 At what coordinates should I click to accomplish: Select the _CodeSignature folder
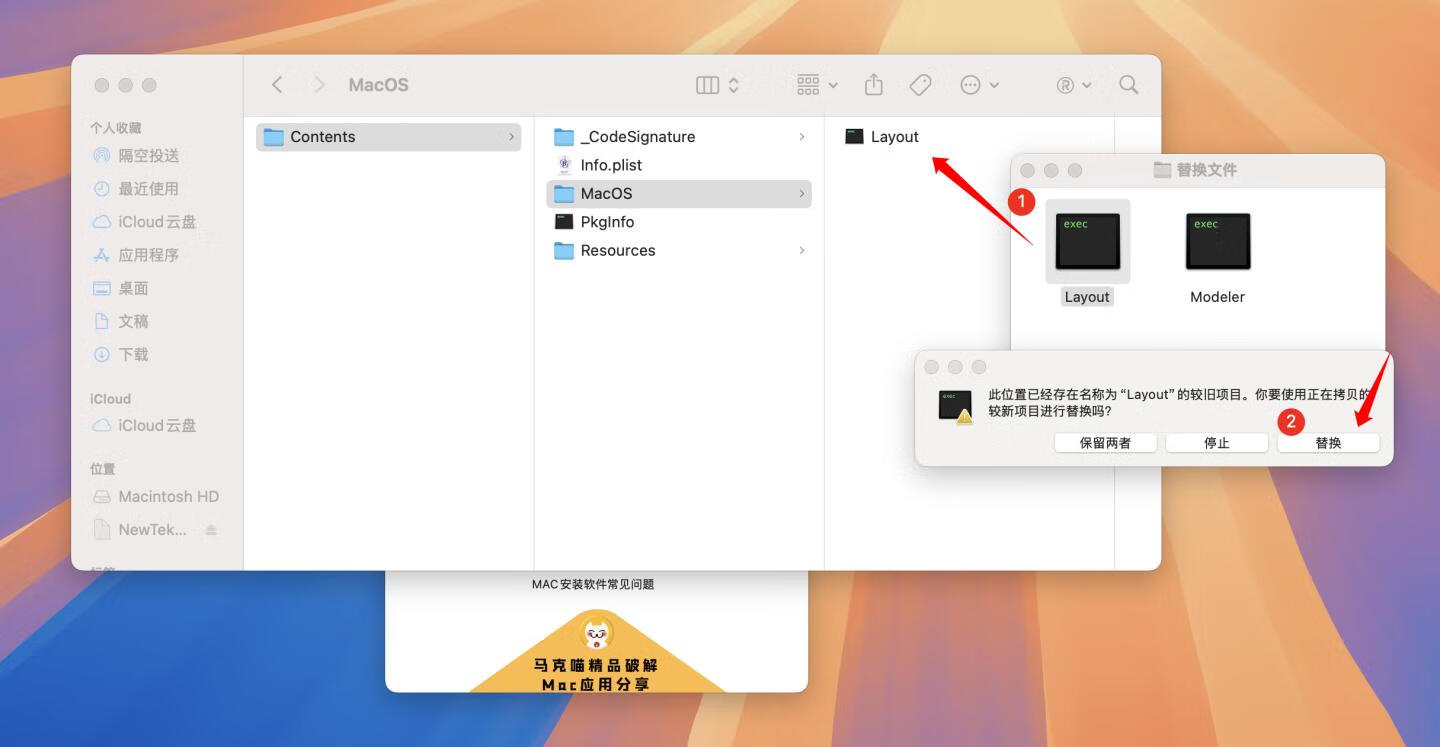(678, 137)
